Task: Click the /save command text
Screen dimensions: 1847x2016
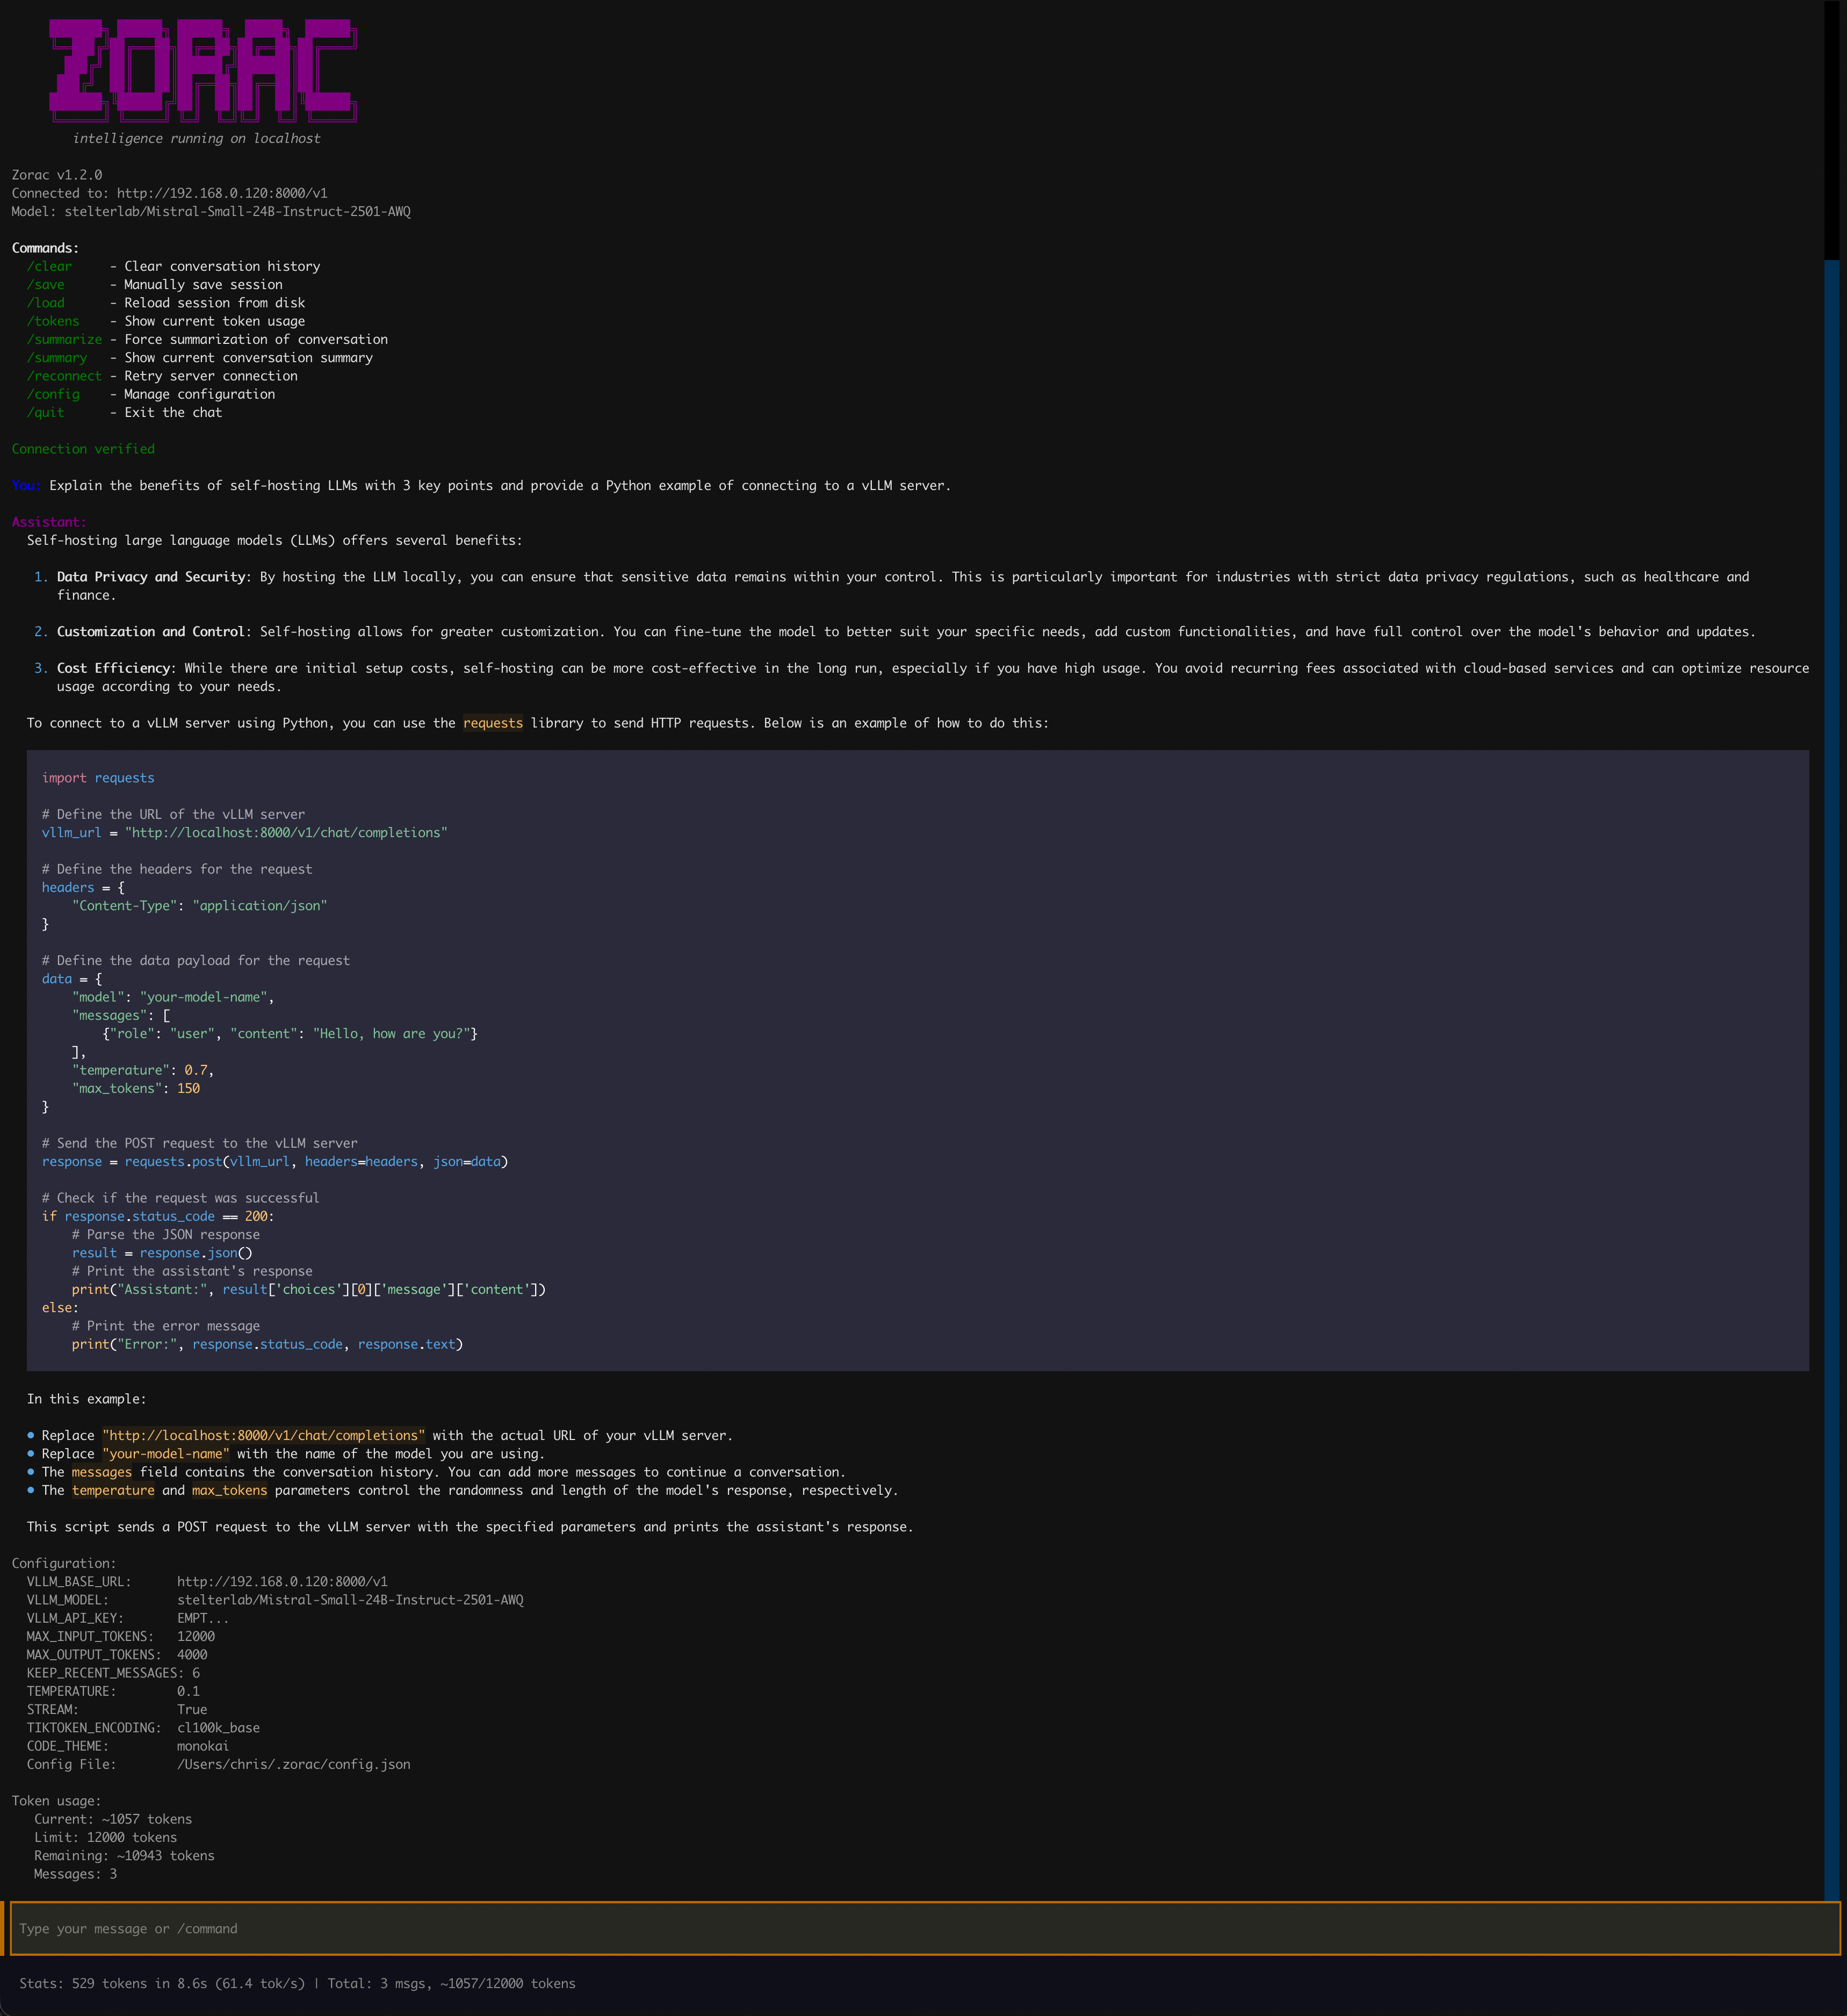Action: click(x=45, y=285)
